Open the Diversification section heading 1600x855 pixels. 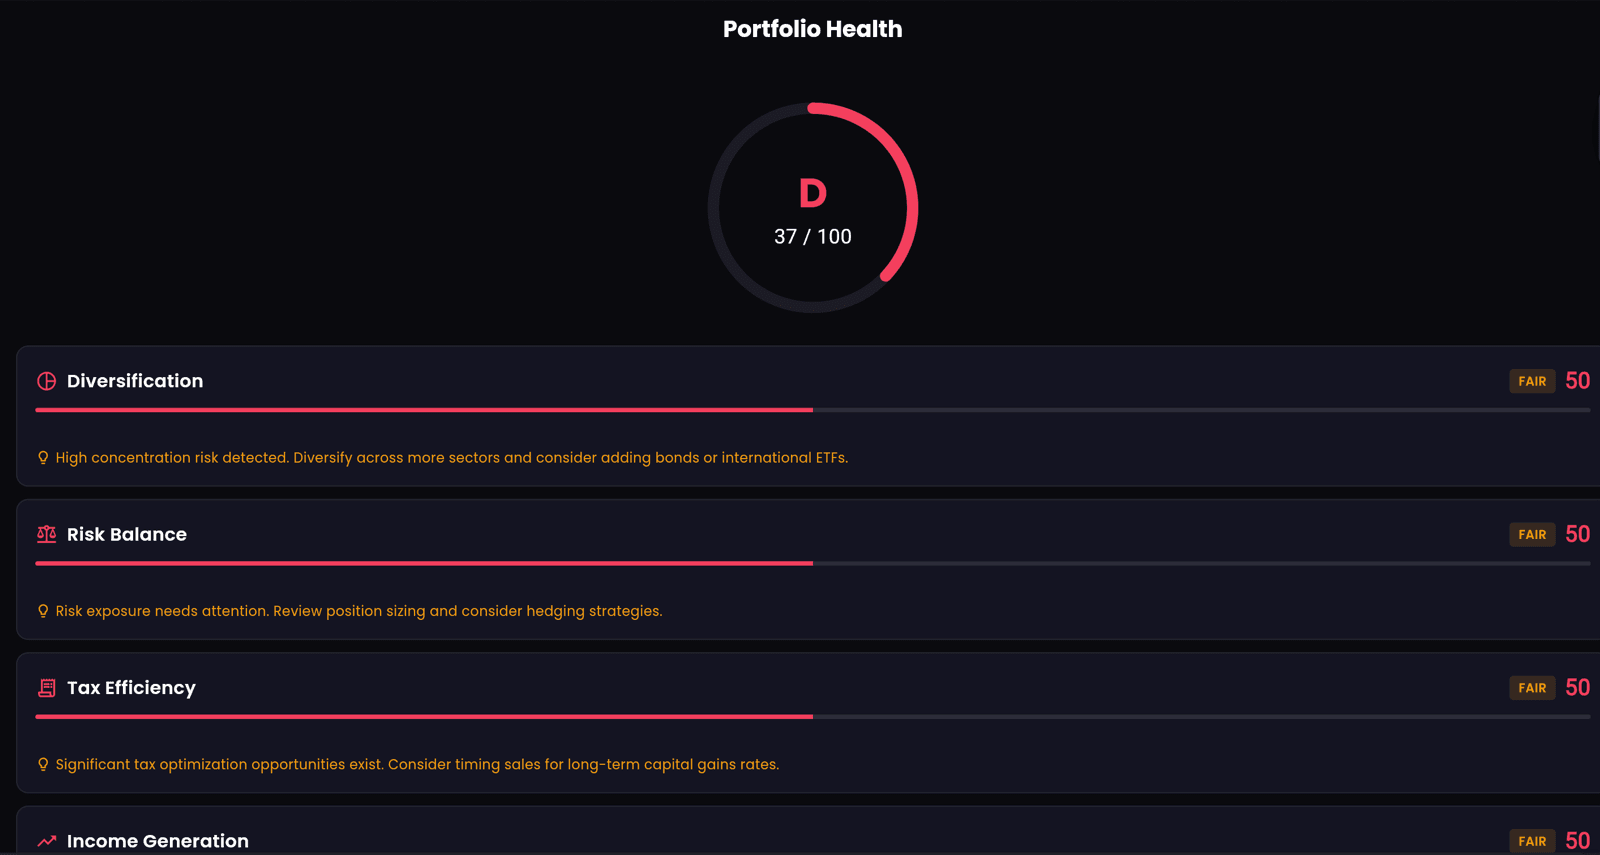tap(135, 381)
